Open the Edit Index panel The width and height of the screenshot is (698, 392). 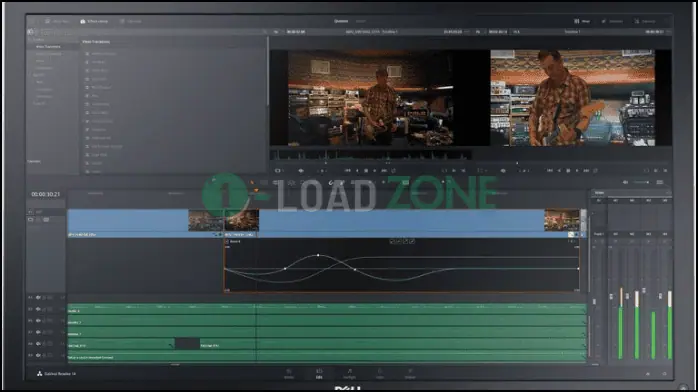(131, 21)
